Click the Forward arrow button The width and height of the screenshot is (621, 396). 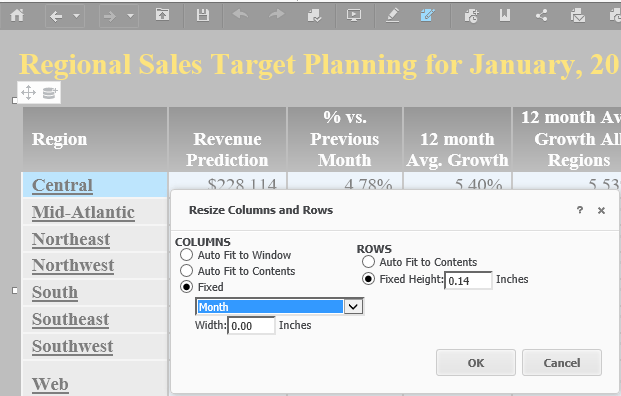pyautogui.click(x=110, y=16)
